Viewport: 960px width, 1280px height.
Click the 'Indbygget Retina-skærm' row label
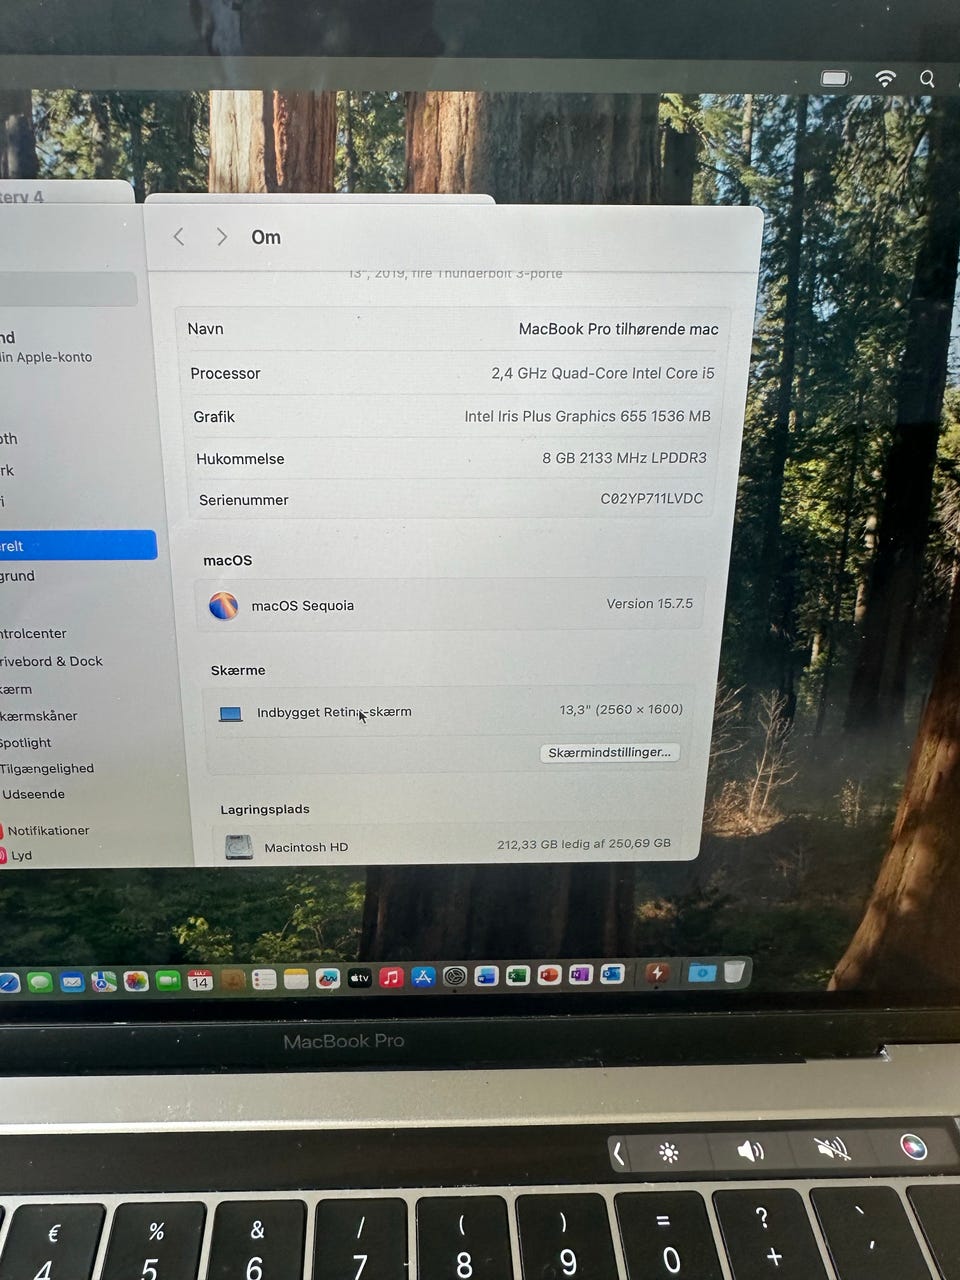coord(334,712)
